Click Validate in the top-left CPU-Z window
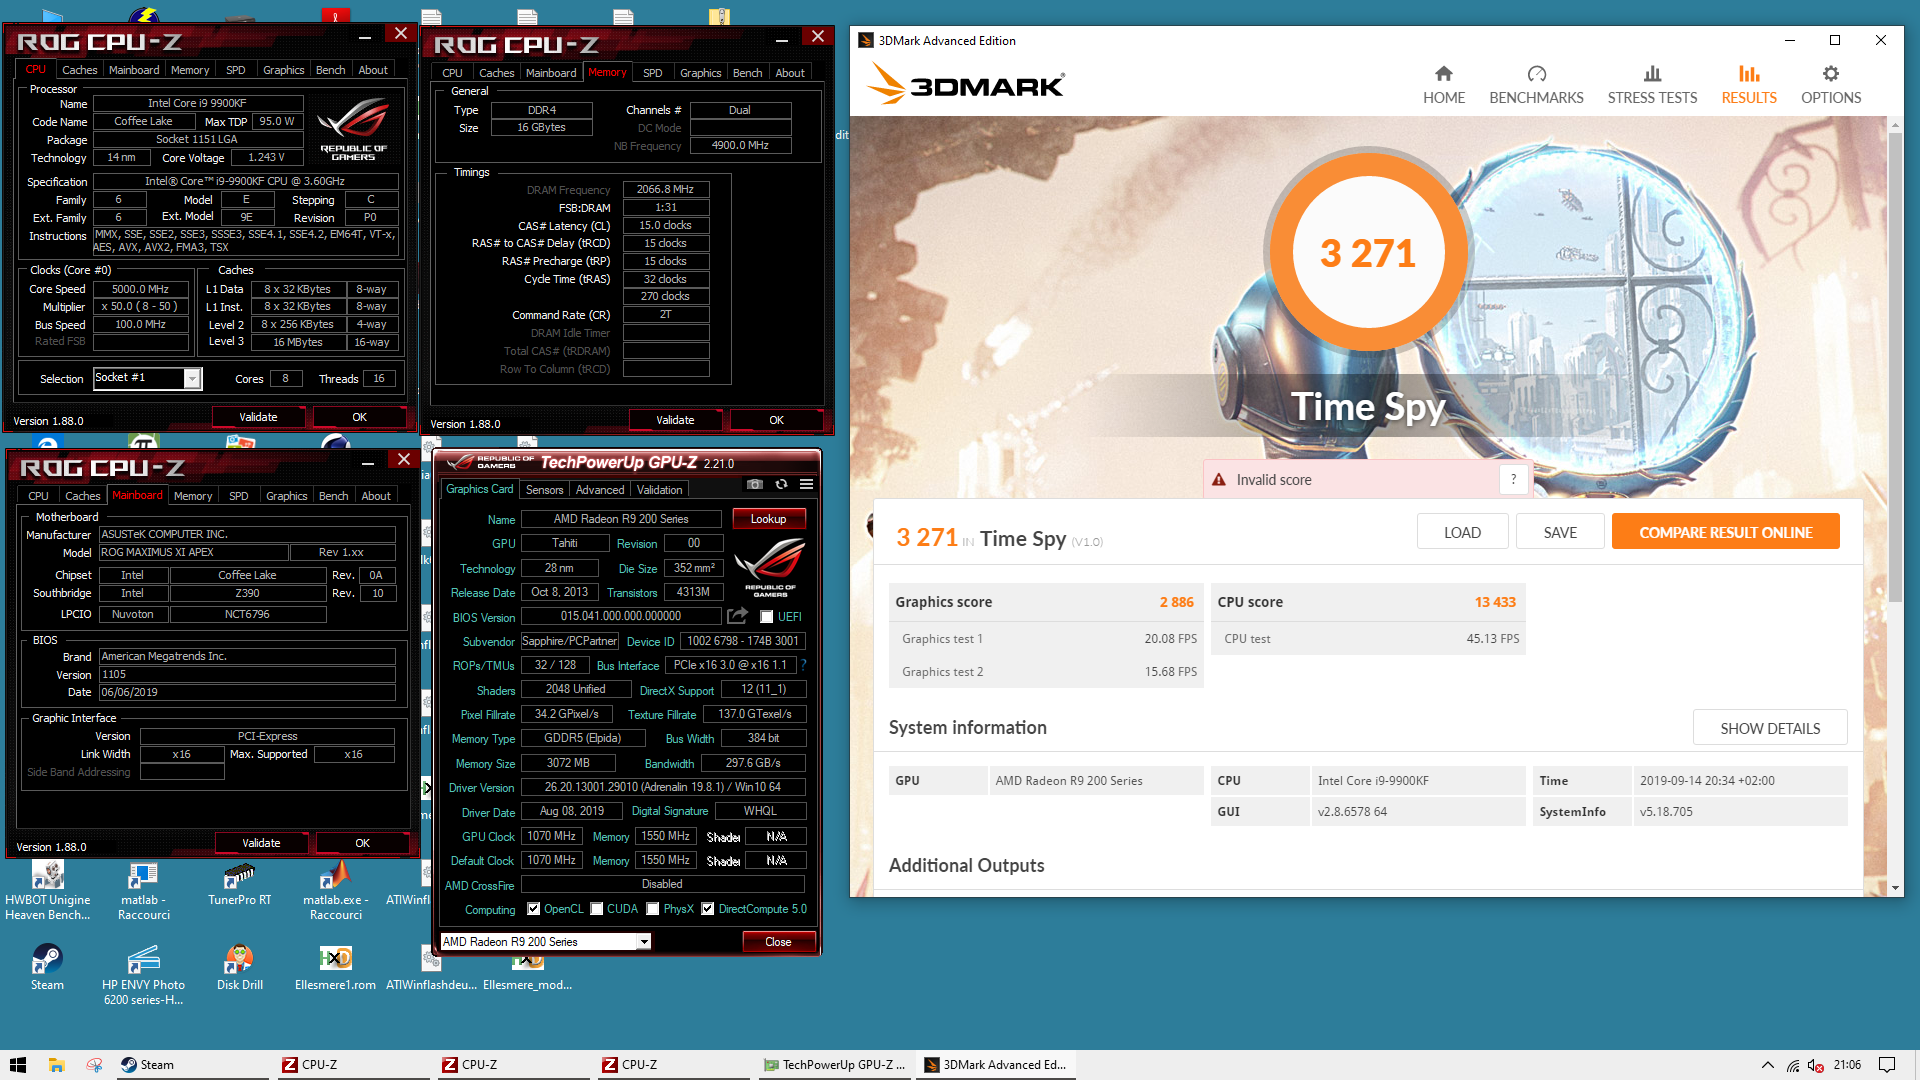Viewport: 1920px width, 1080px height. (258, 417)
